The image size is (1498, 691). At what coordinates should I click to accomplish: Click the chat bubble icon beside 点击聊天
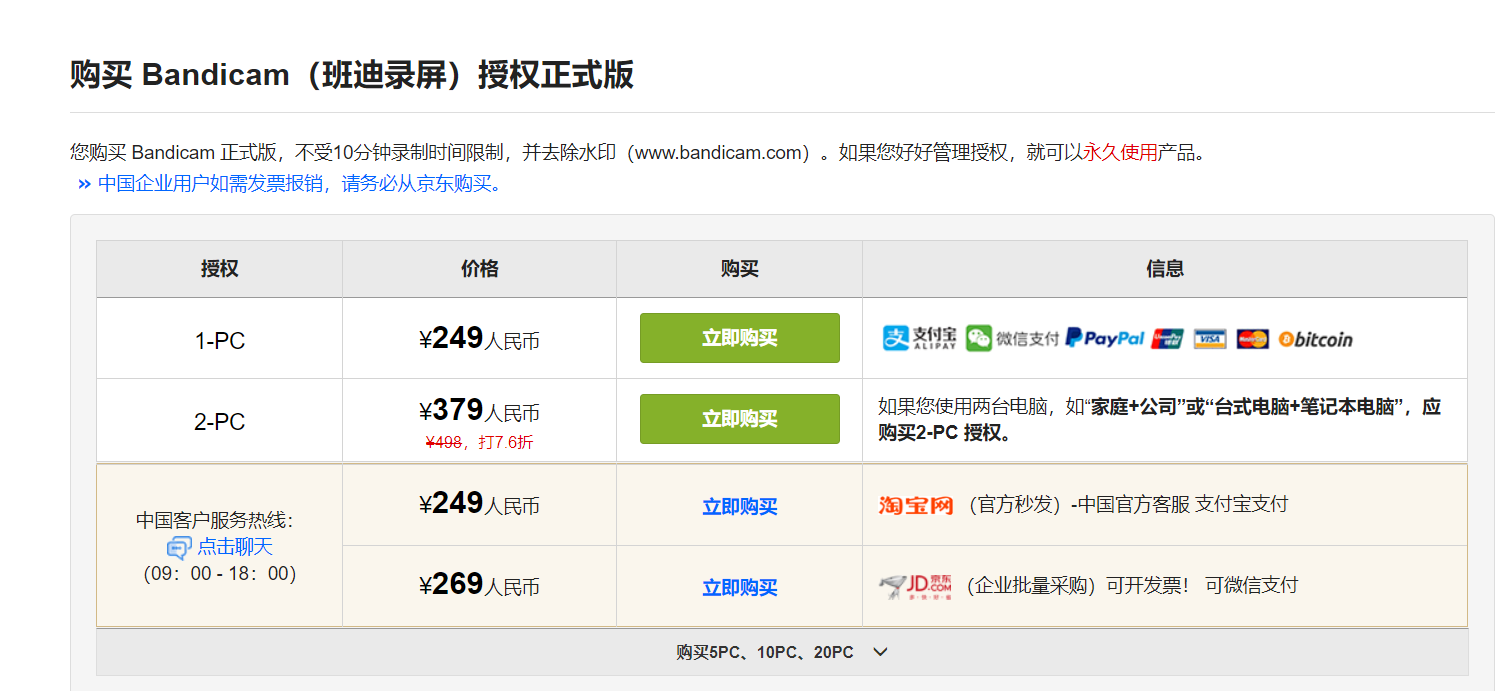179,547
